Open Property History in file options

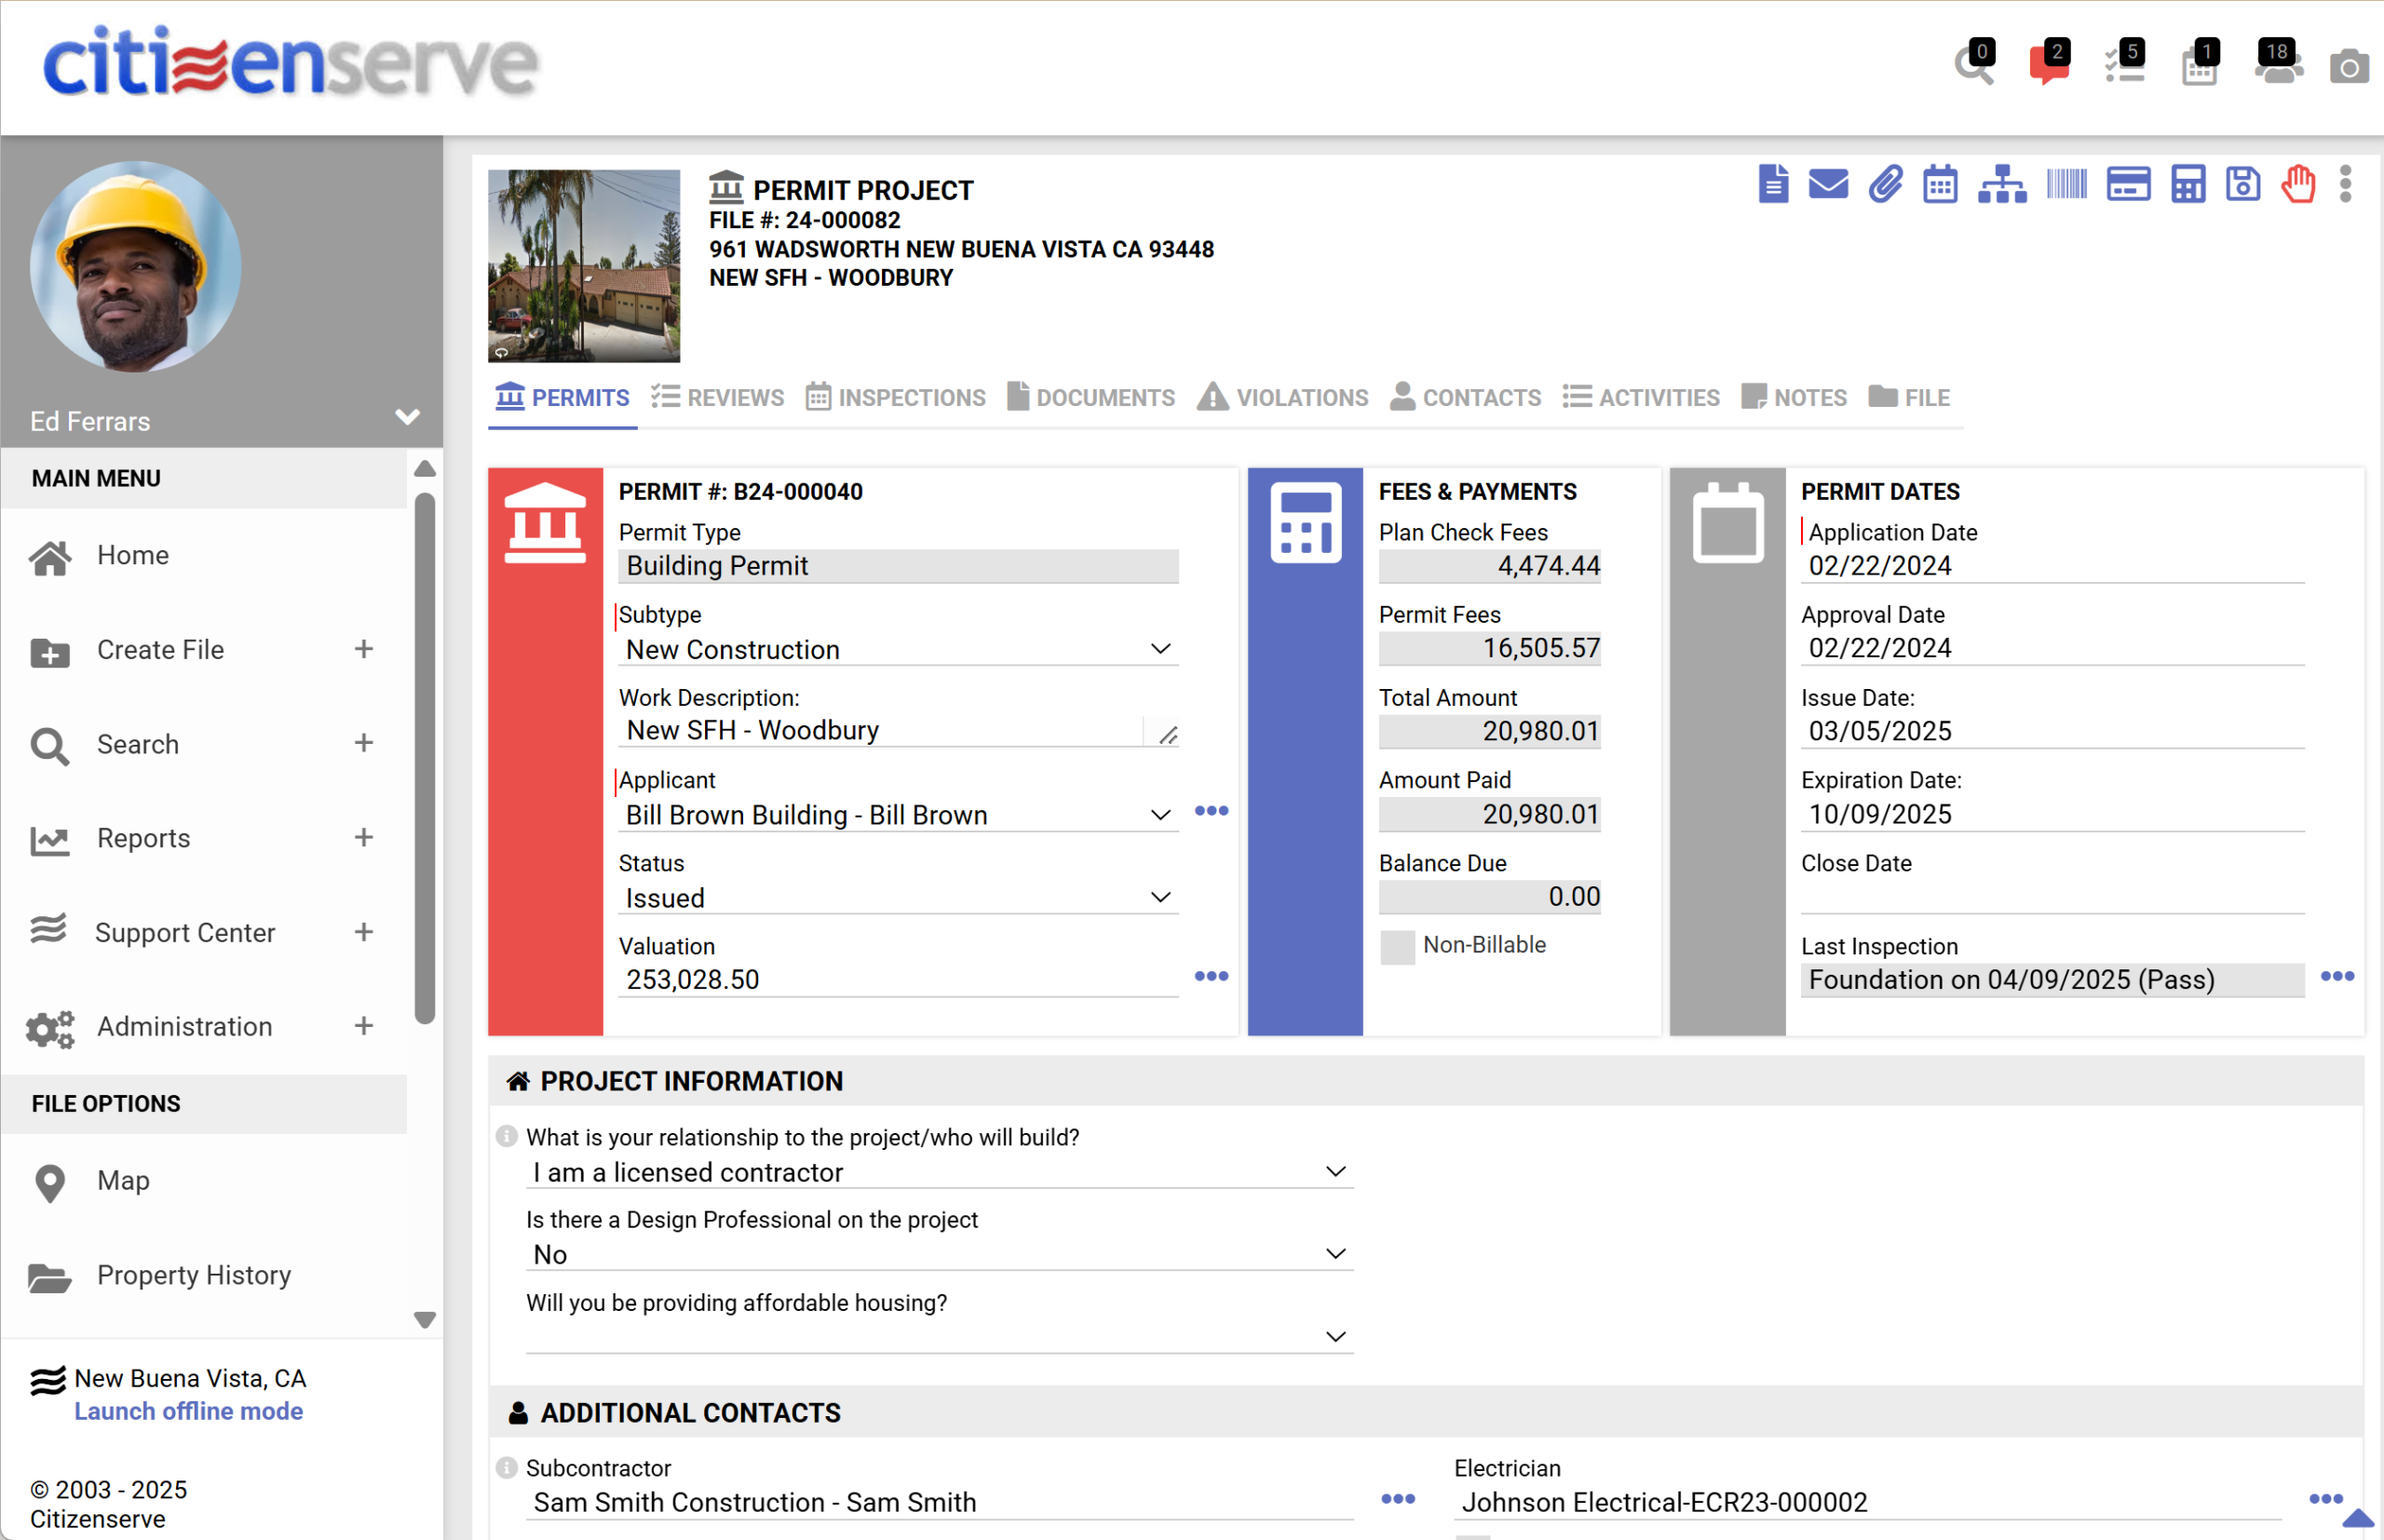pos(193,1275)
